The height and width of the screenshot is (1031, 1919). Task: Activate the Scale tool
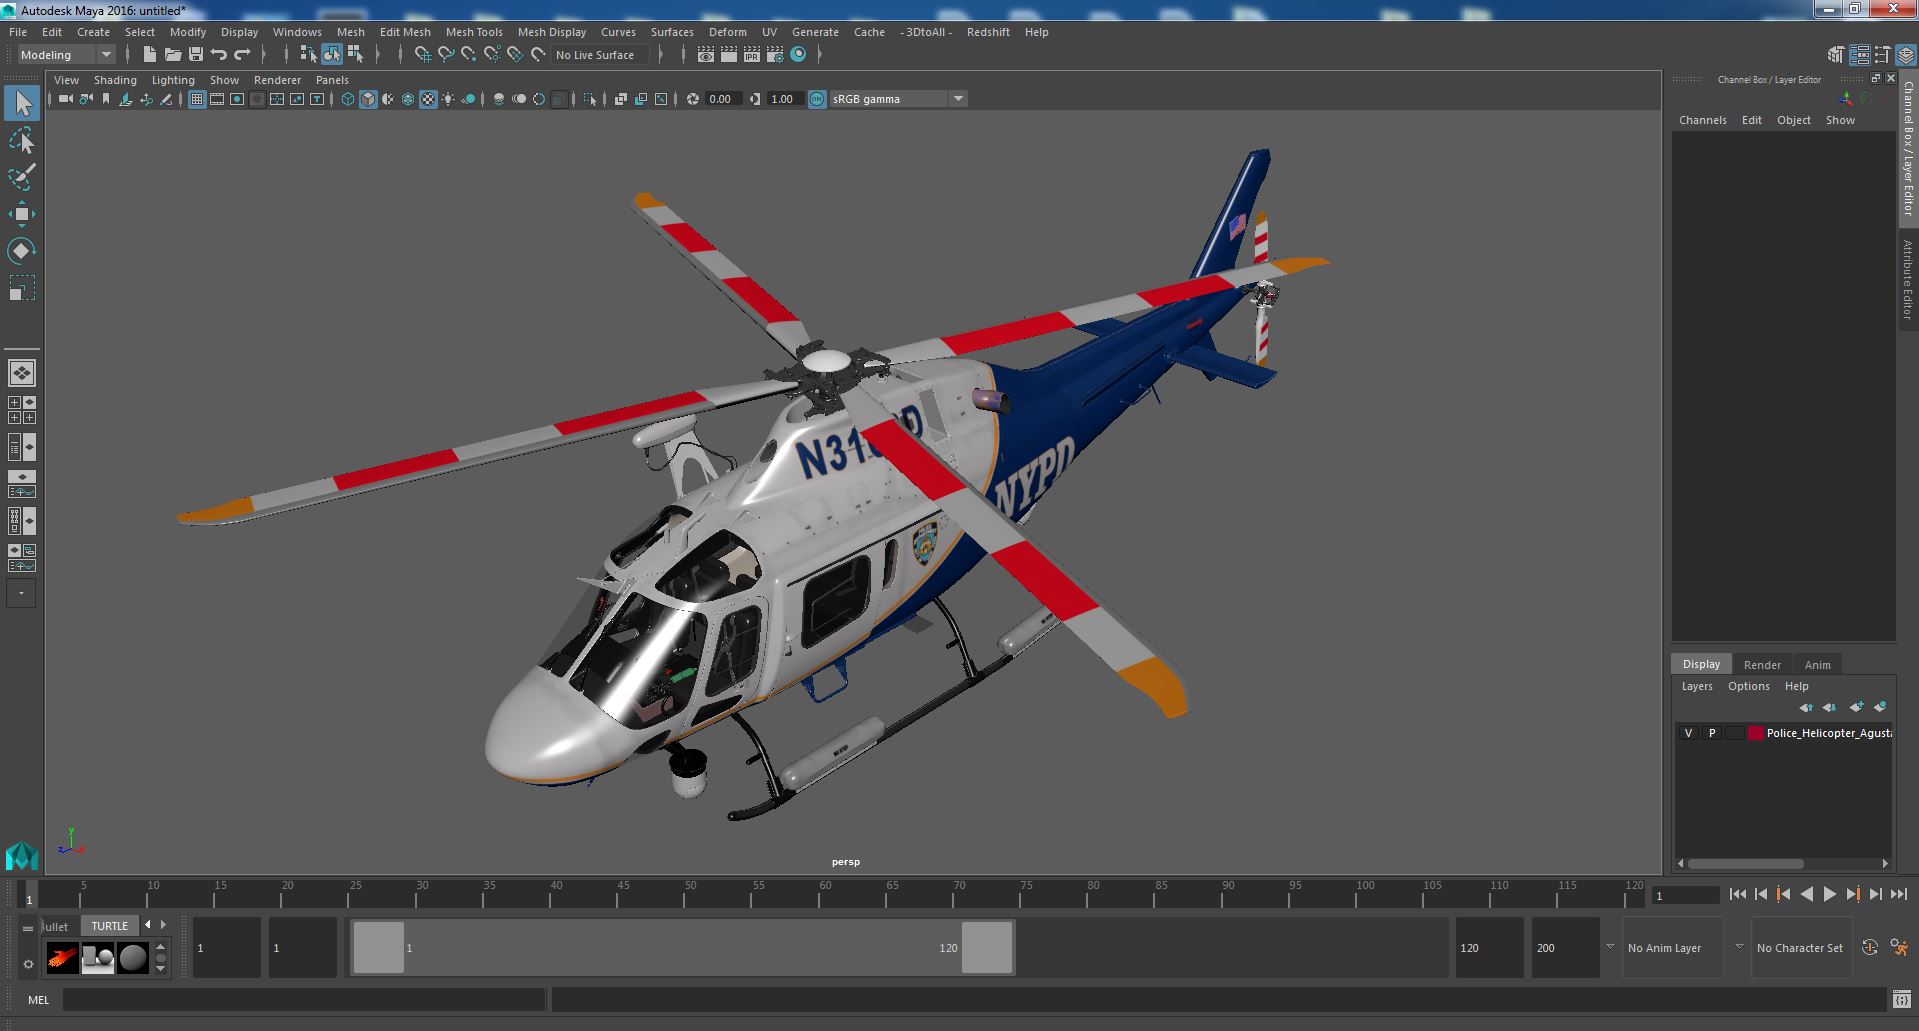(22, 288)
